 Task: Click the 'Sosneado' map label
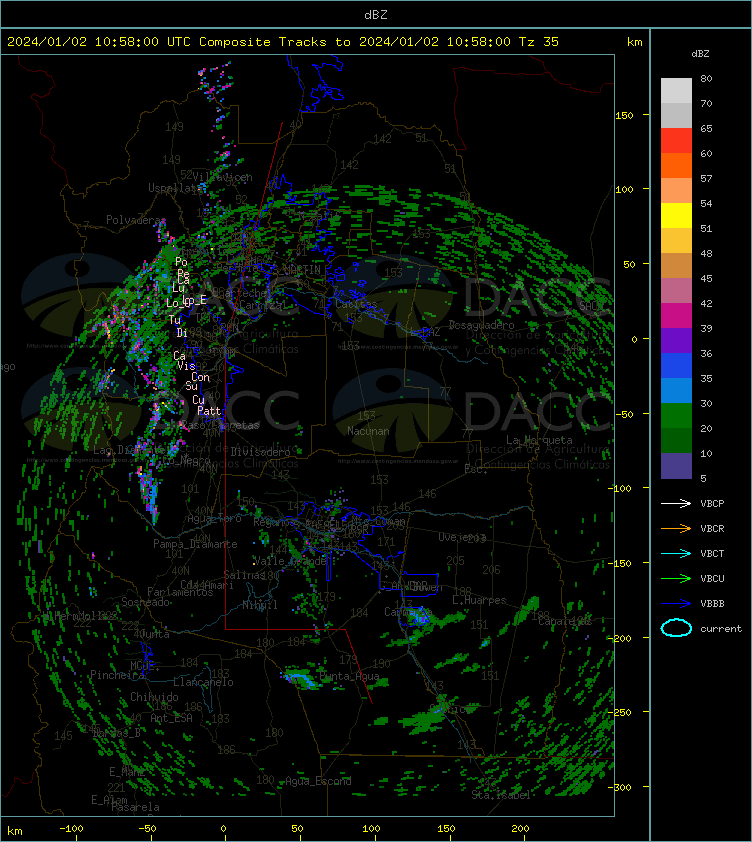(x=145, y=603)
